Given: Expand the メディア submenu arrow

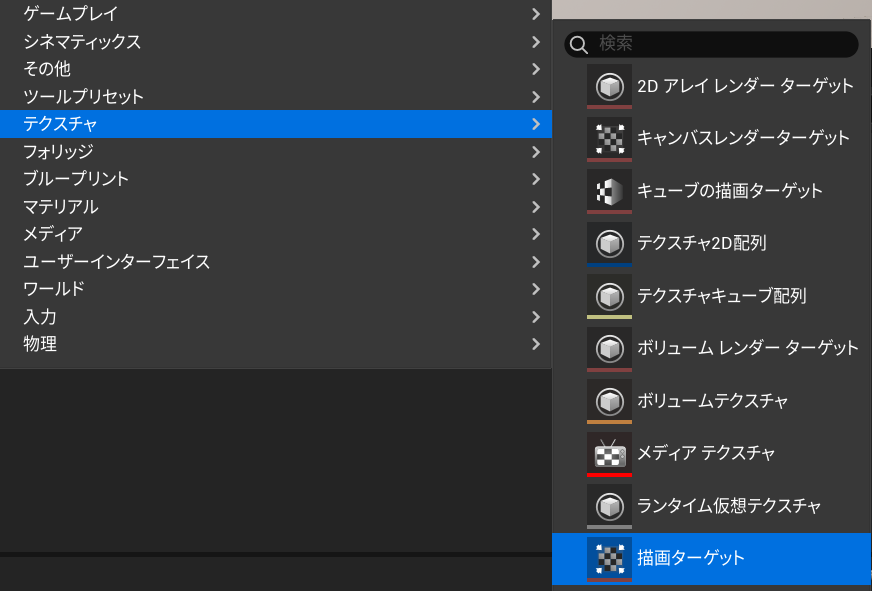Looking at the screenshot, I should (x=536, y=234).
